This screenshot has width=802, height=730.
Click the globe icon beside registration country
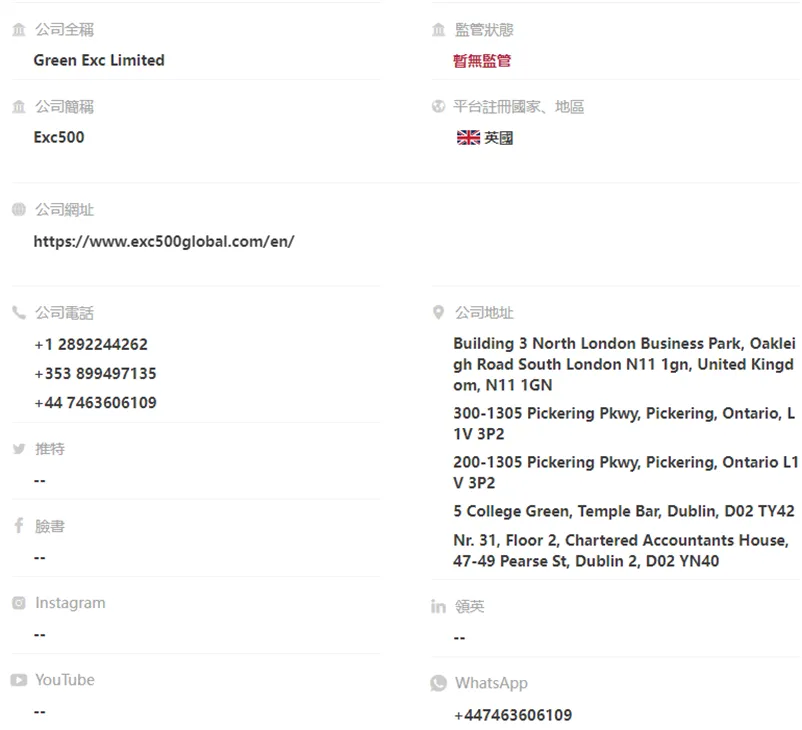[438, 106]
